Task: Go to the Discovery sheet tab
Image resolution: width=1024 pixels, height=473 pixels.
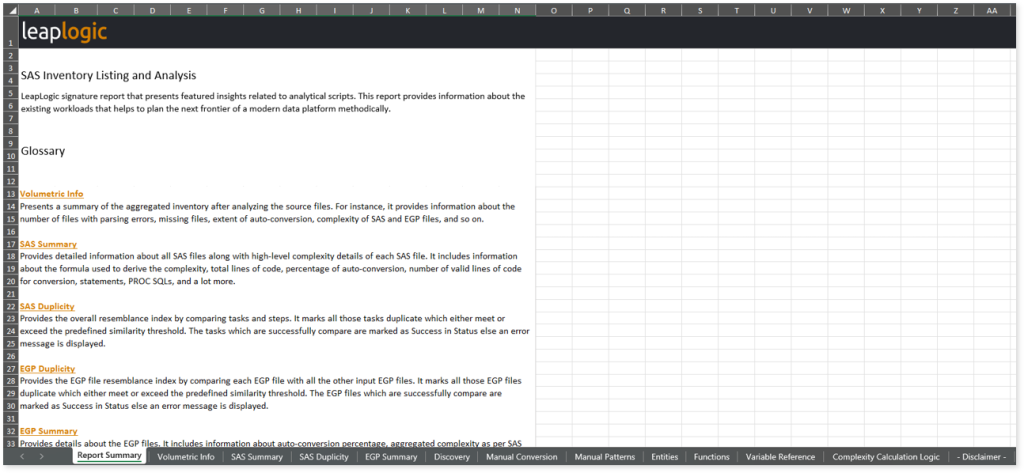Action: [x=452, y=457]
